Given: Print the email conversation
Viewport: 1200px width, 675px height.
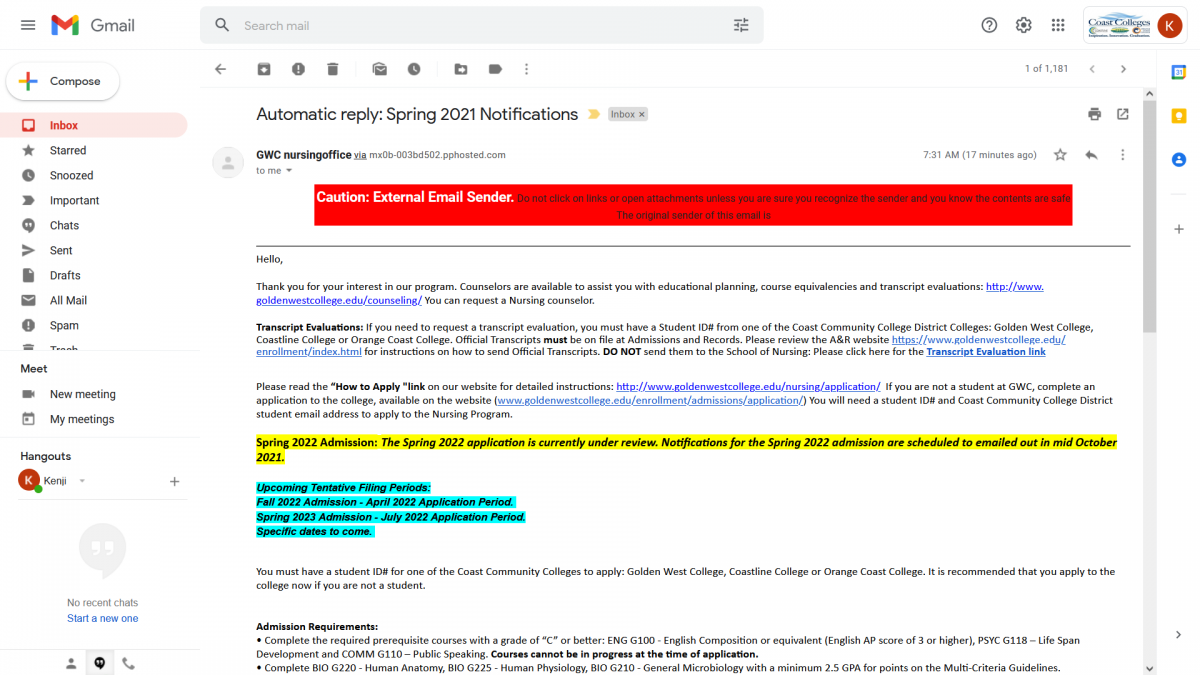Looking at the screenshot, I should pos(1095,114).
